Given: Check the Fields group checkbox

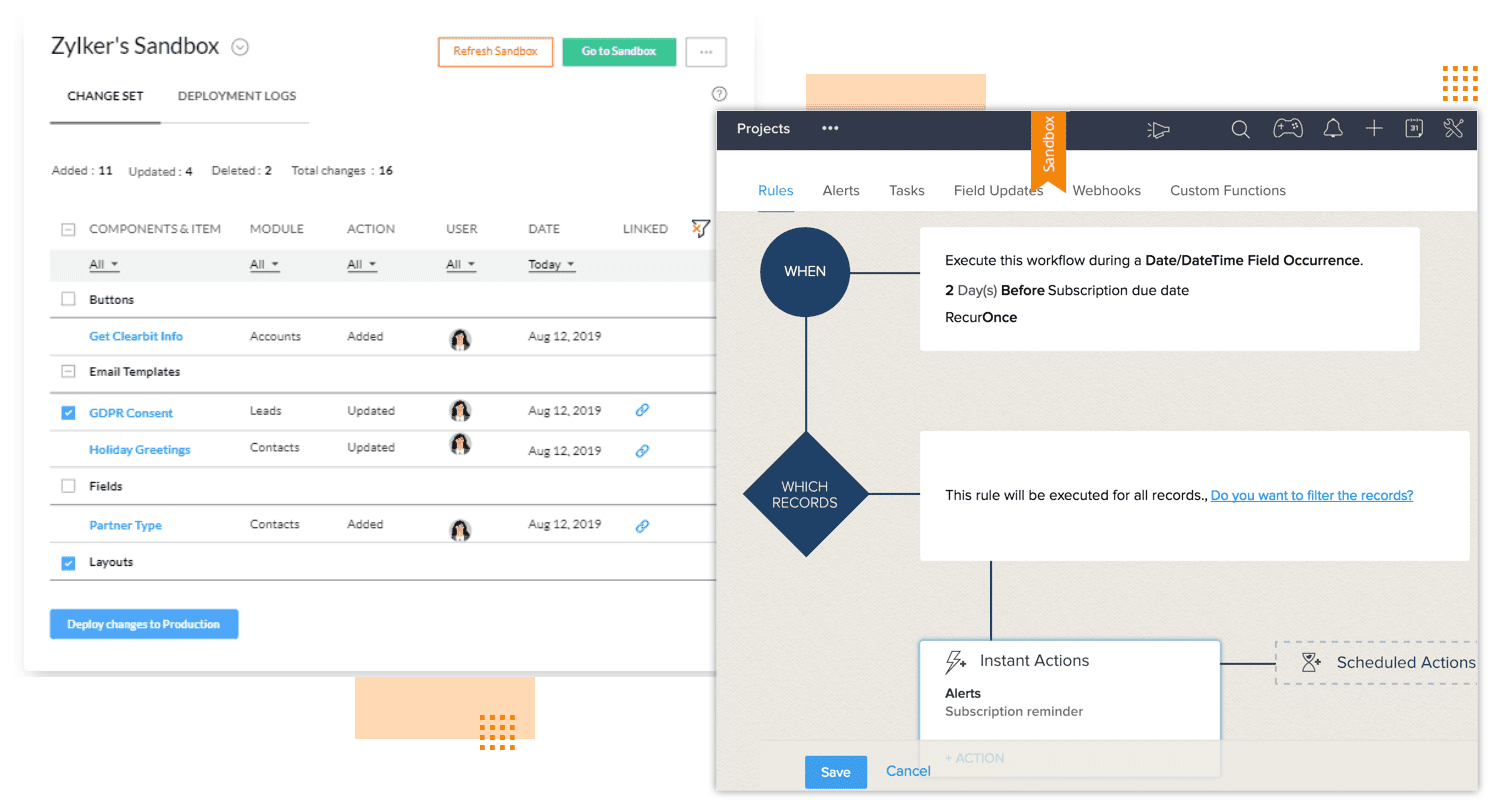Looking at the screenshot, I should pos(68,486).
